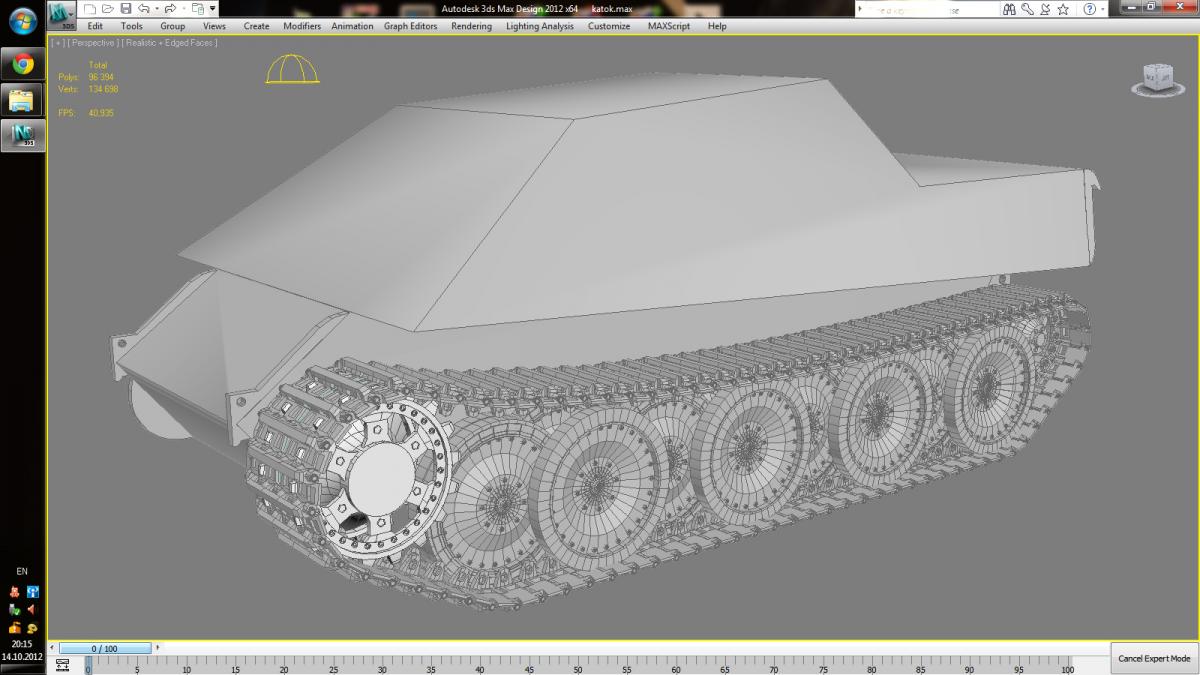The width and height of the screenshot is (1200, 675).
Task: Click frame 25 on the timeline ruler
Action: coord(333,668)
